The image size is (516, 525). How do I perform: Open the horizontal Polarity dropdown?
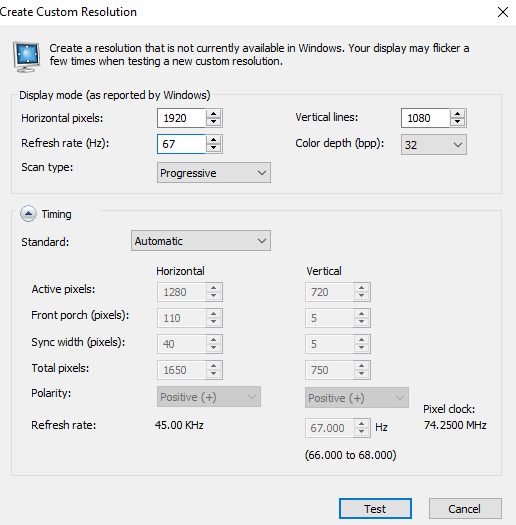click(x=209, y=397)
